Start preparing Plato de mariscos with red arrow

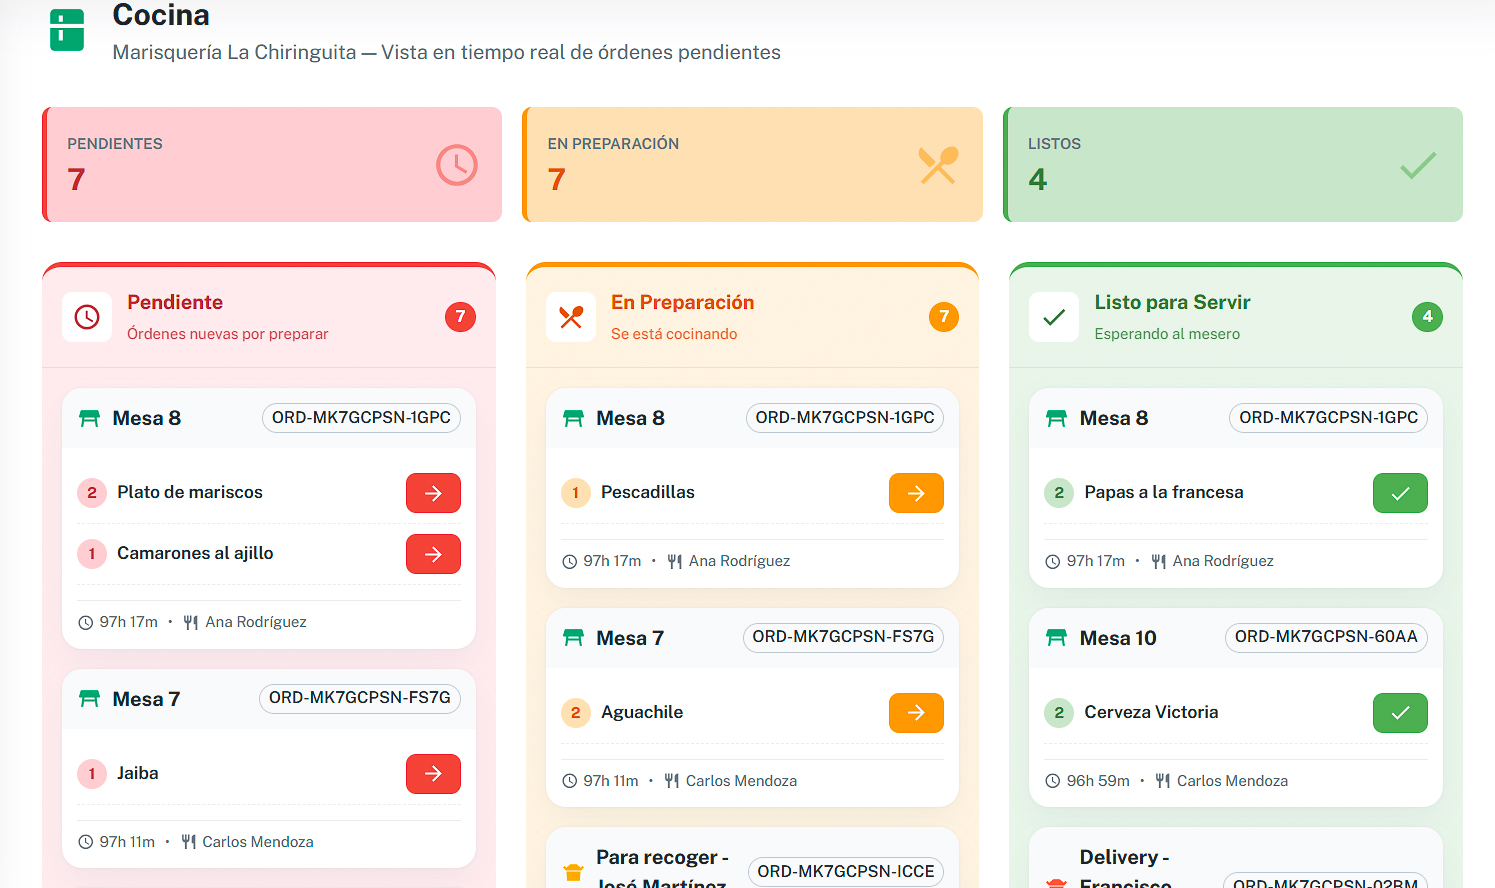point(433,493)
